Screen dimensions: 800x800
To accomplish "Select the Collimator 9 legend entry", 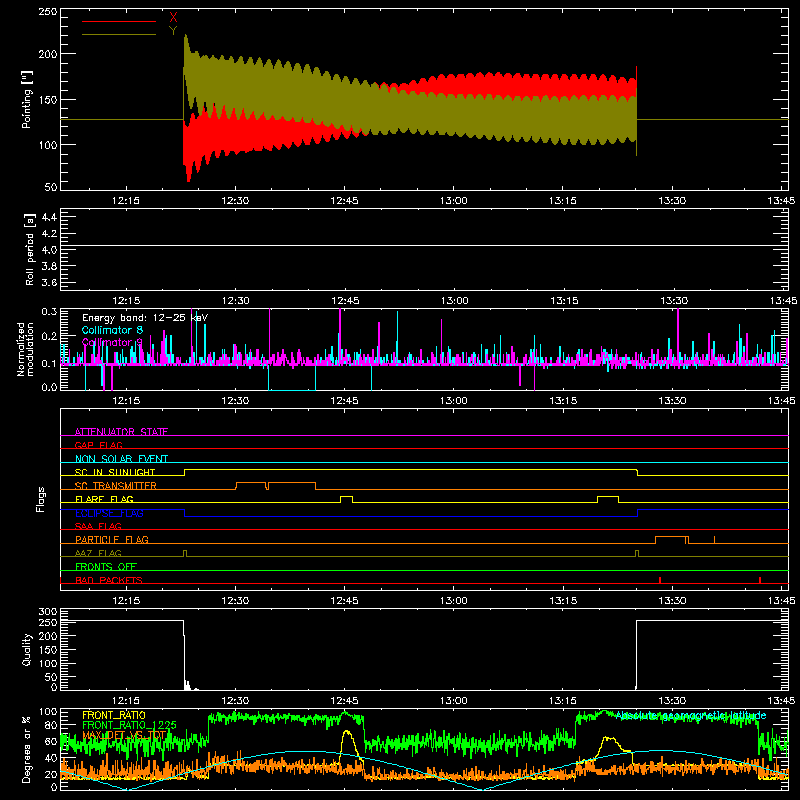I will [112, 342].
